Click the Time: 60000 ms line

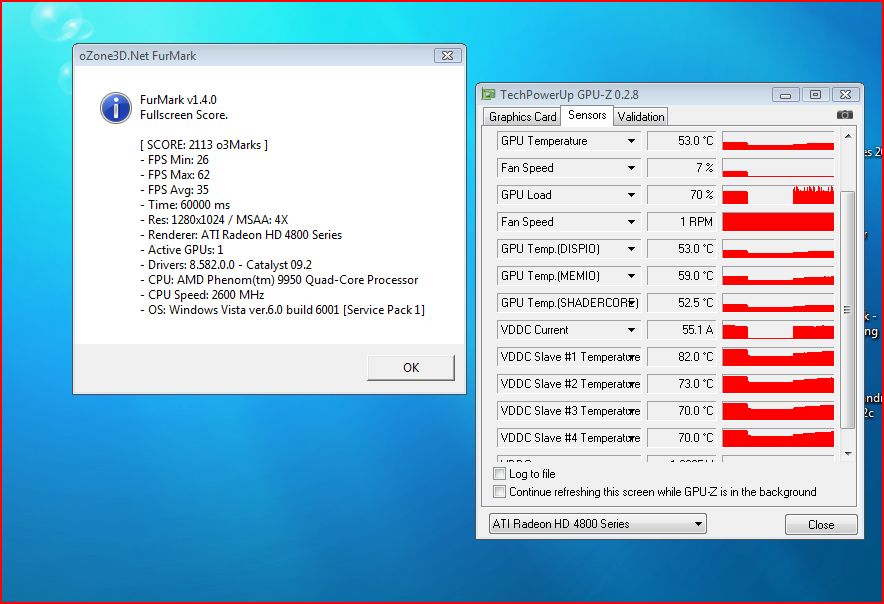[x=185, y=205]
